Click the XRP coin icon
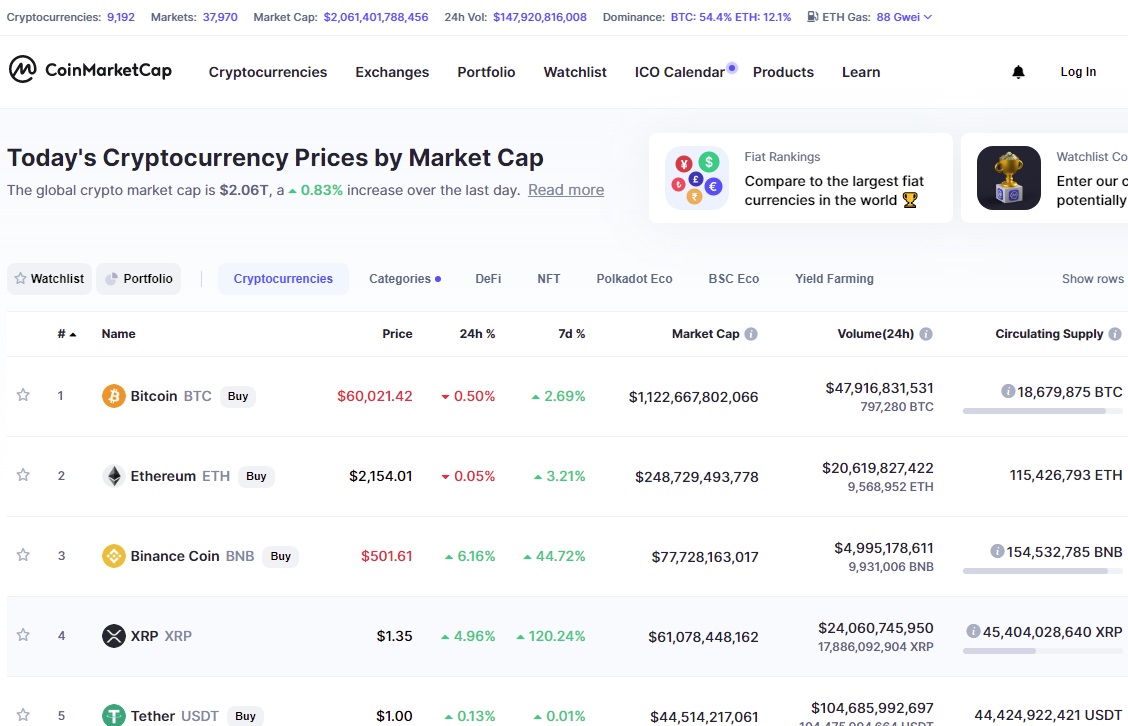The width and height of the screenshot is (1128, 726). click(114, 635)
